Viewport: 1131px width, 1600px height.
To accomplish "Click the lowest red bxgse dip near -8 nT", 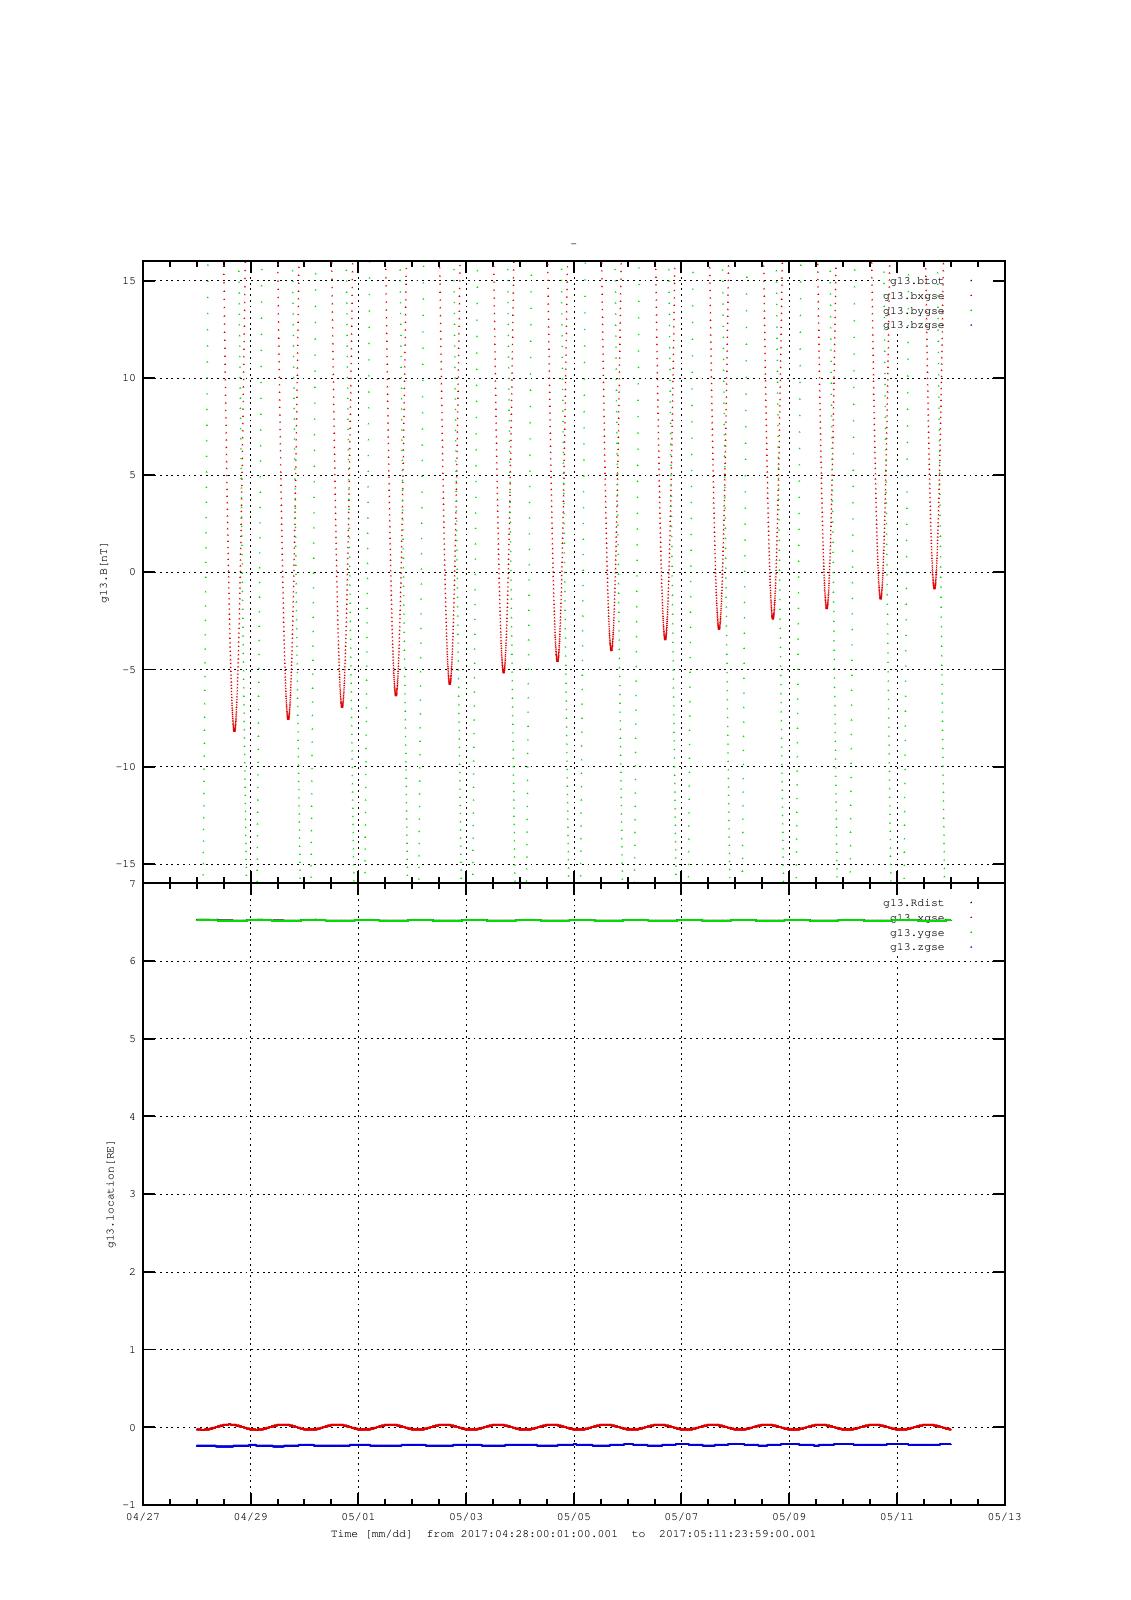I will pos(235,728).
